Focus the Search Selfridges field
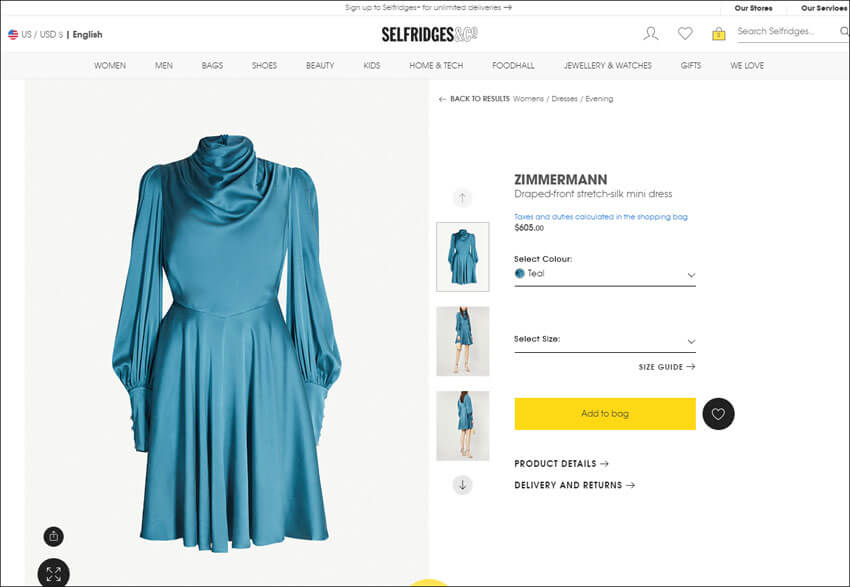850x587 pixels. tap(786, 31)
